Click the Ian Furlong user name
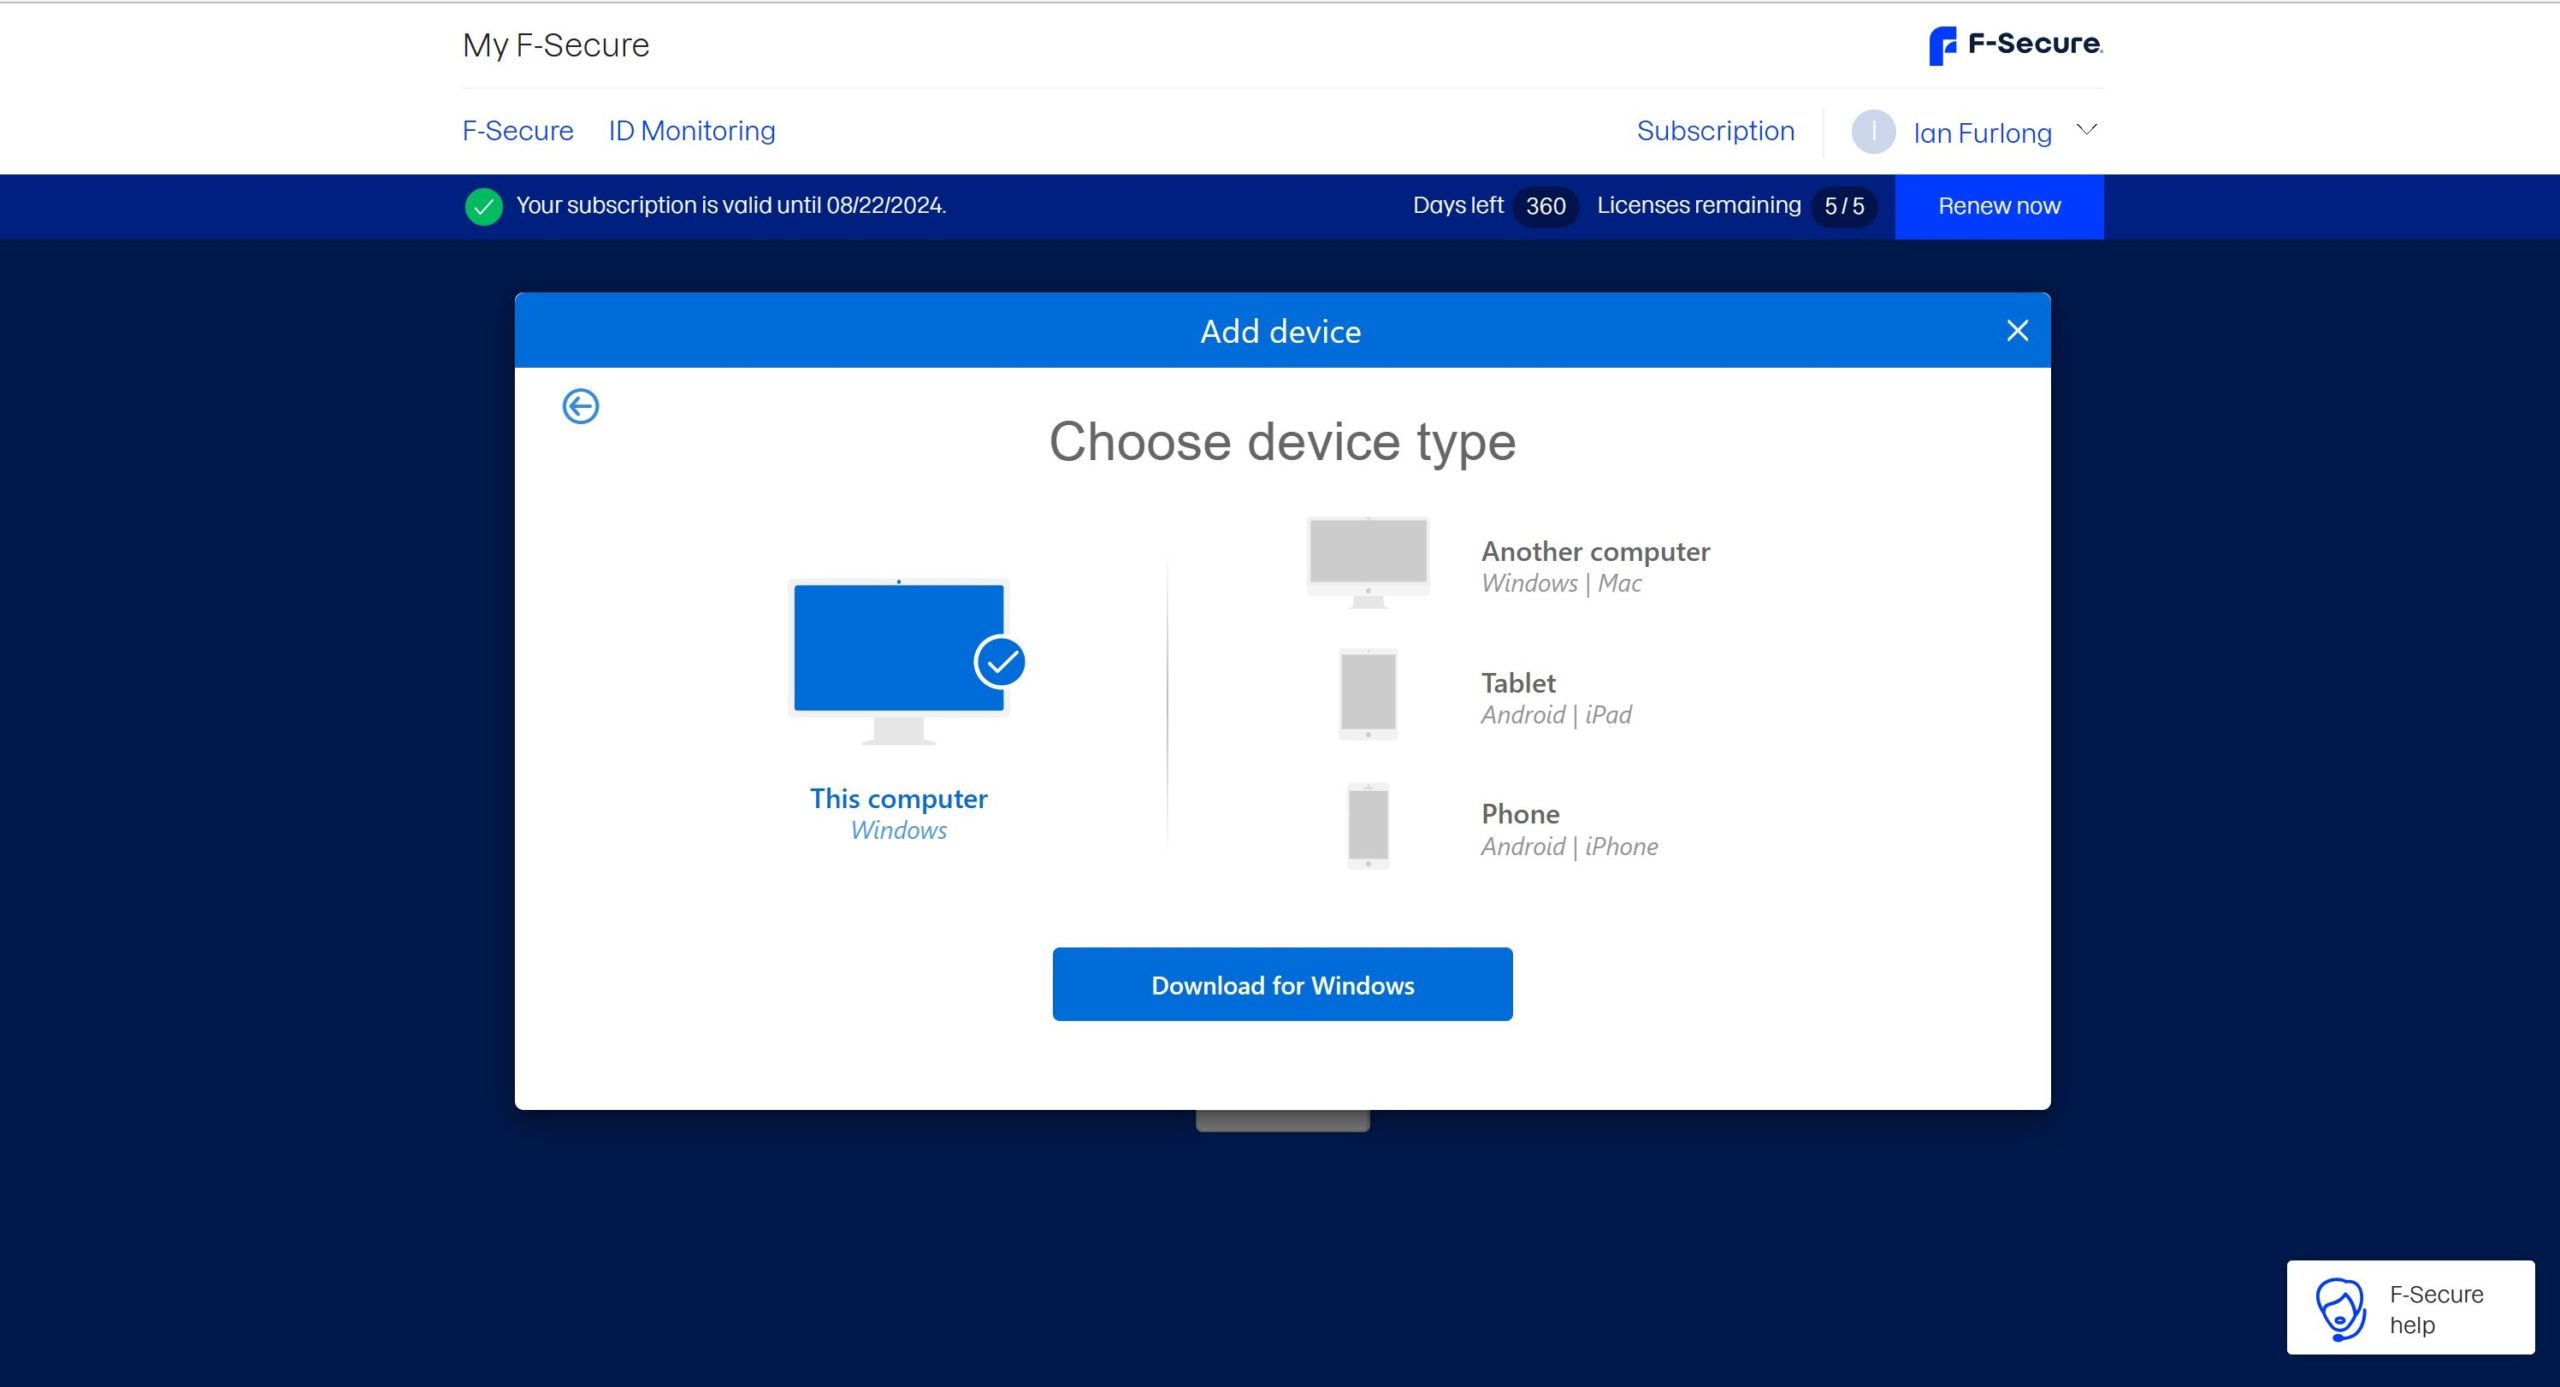2560x1387 pixels. coord(1982,133)
